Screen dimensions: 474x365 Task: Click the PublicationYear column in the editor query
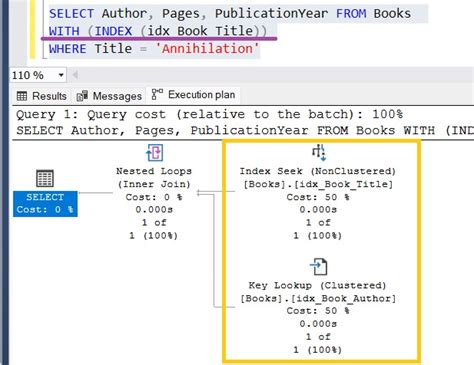pyautogui.click(x=271, y=14)
